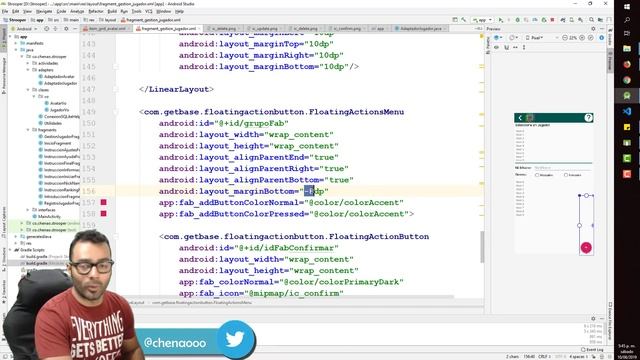Screen dimensions: 640x360
Task: Open Android Studio from Windows taskbar
Action: tap(627, 96)
